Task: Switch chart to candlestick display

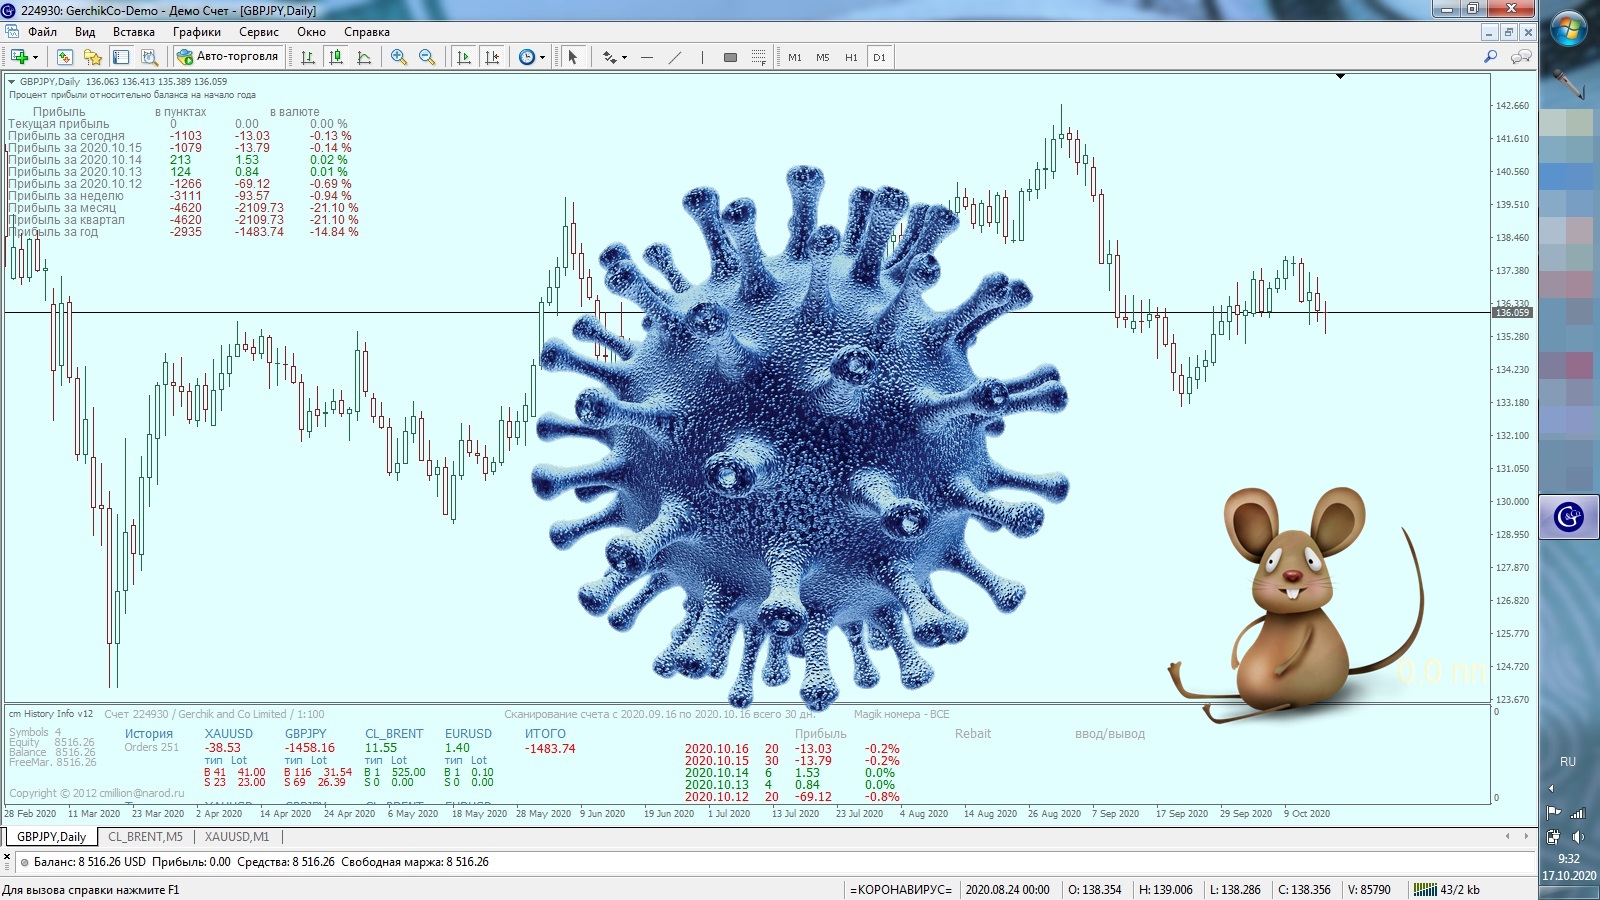Action: (336, 57)
